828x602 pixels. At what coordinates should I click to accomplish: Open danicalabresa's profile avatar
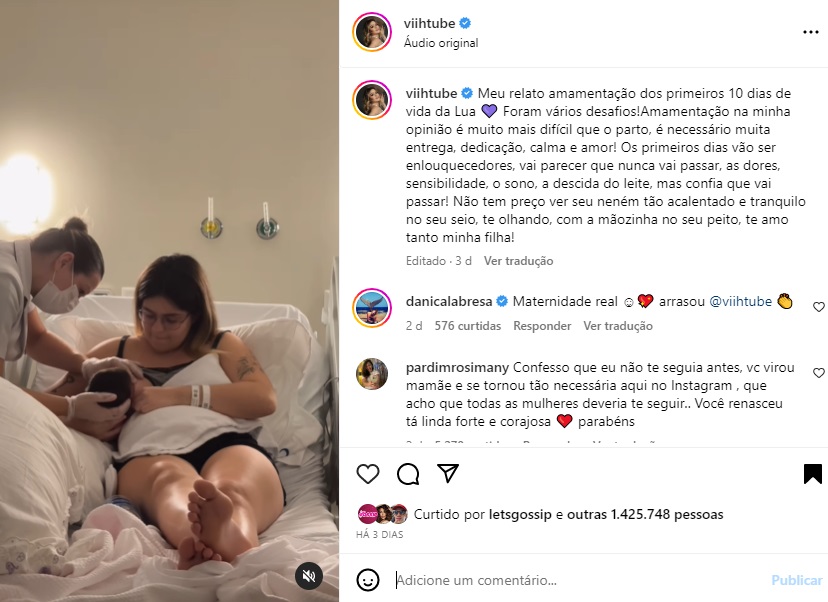372,308
